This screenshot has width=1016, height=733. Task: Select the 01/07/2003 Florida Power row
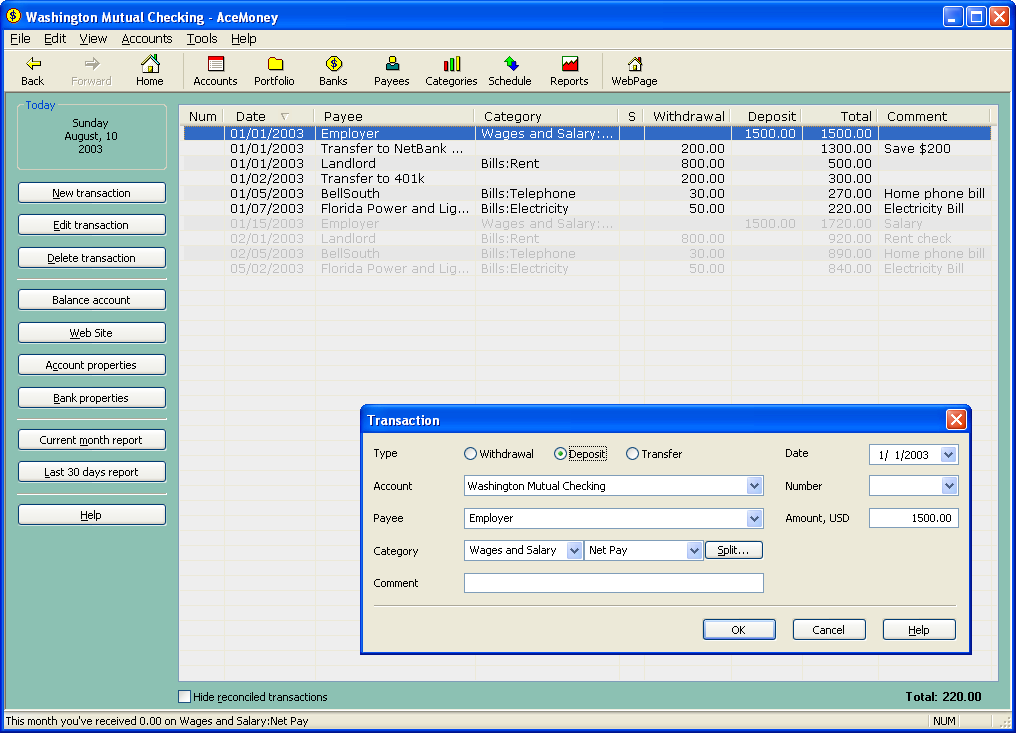[587, 208]
